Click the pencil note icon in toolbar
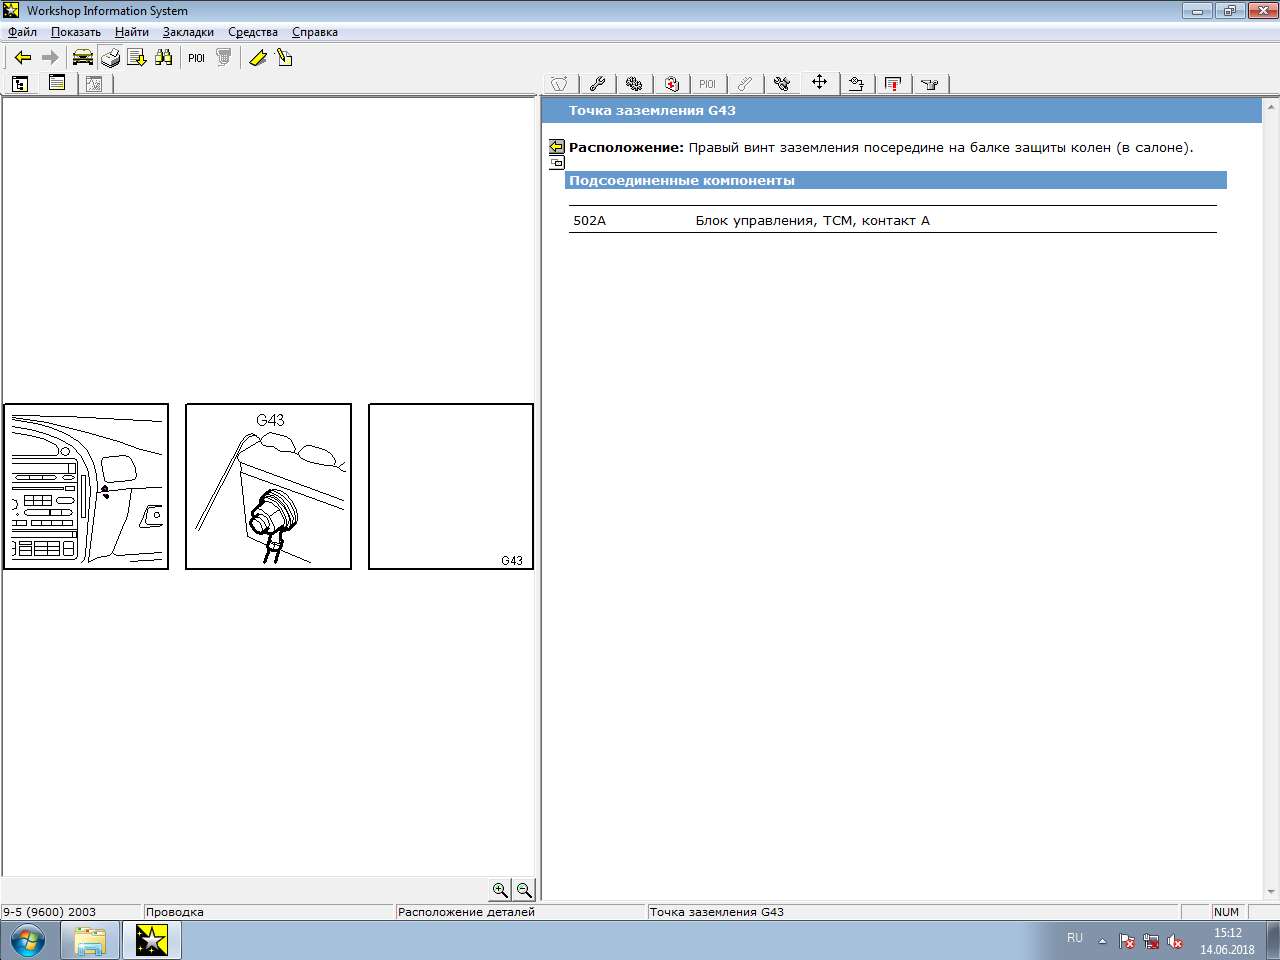This screenshot has height=960, width=1280. [285, 58]
